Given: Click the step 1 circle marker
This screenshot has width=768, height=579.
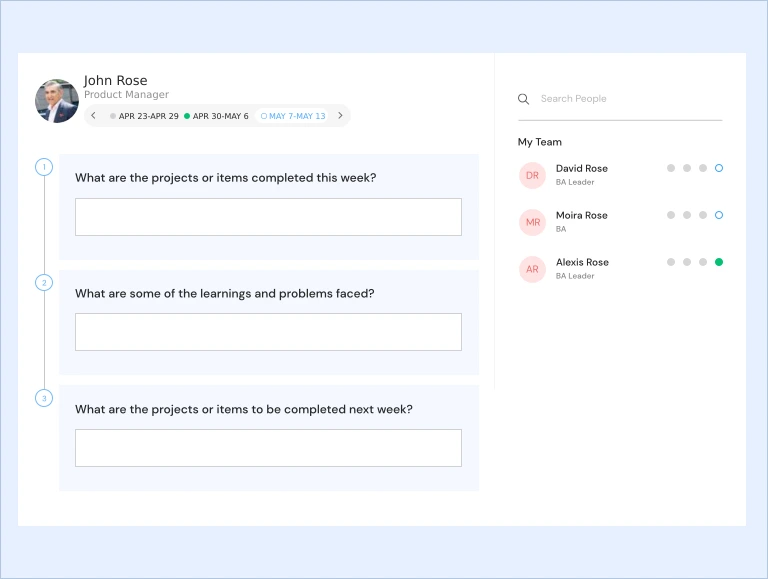Looking at the screenshot, I should point(44,167).
